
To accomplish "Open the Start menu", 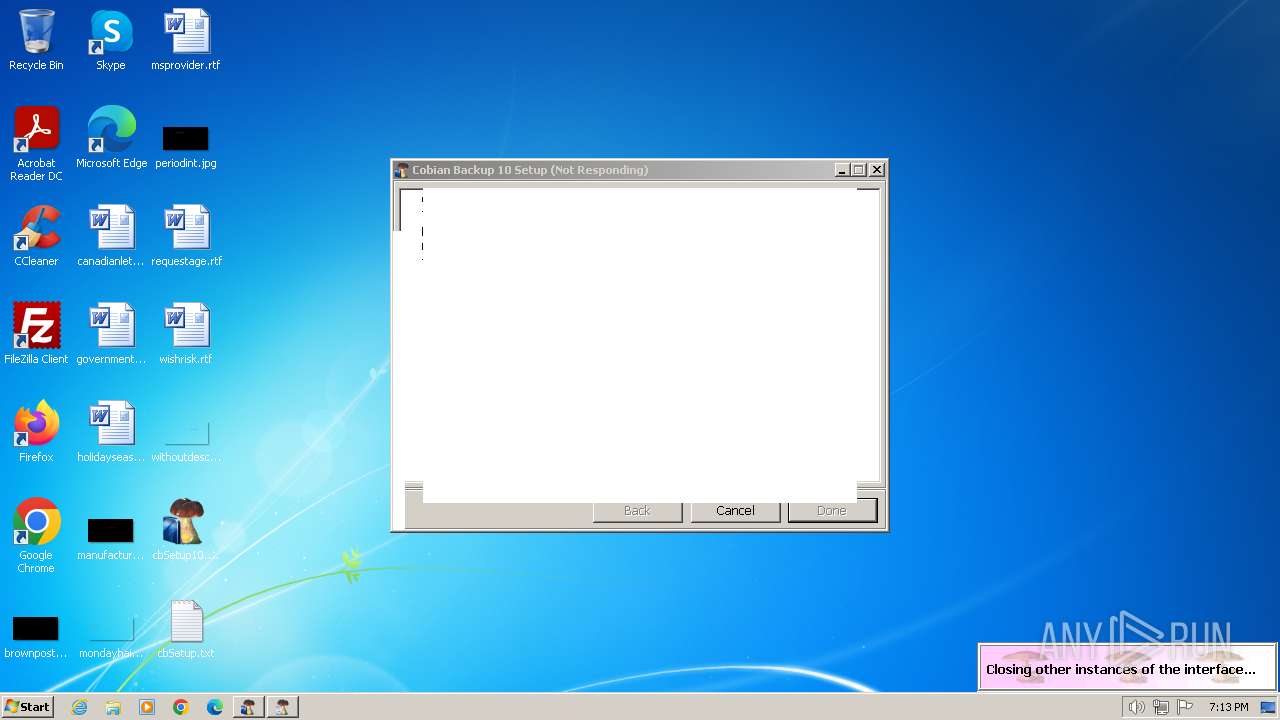I will pyautogui.click(x=28, y=707).
